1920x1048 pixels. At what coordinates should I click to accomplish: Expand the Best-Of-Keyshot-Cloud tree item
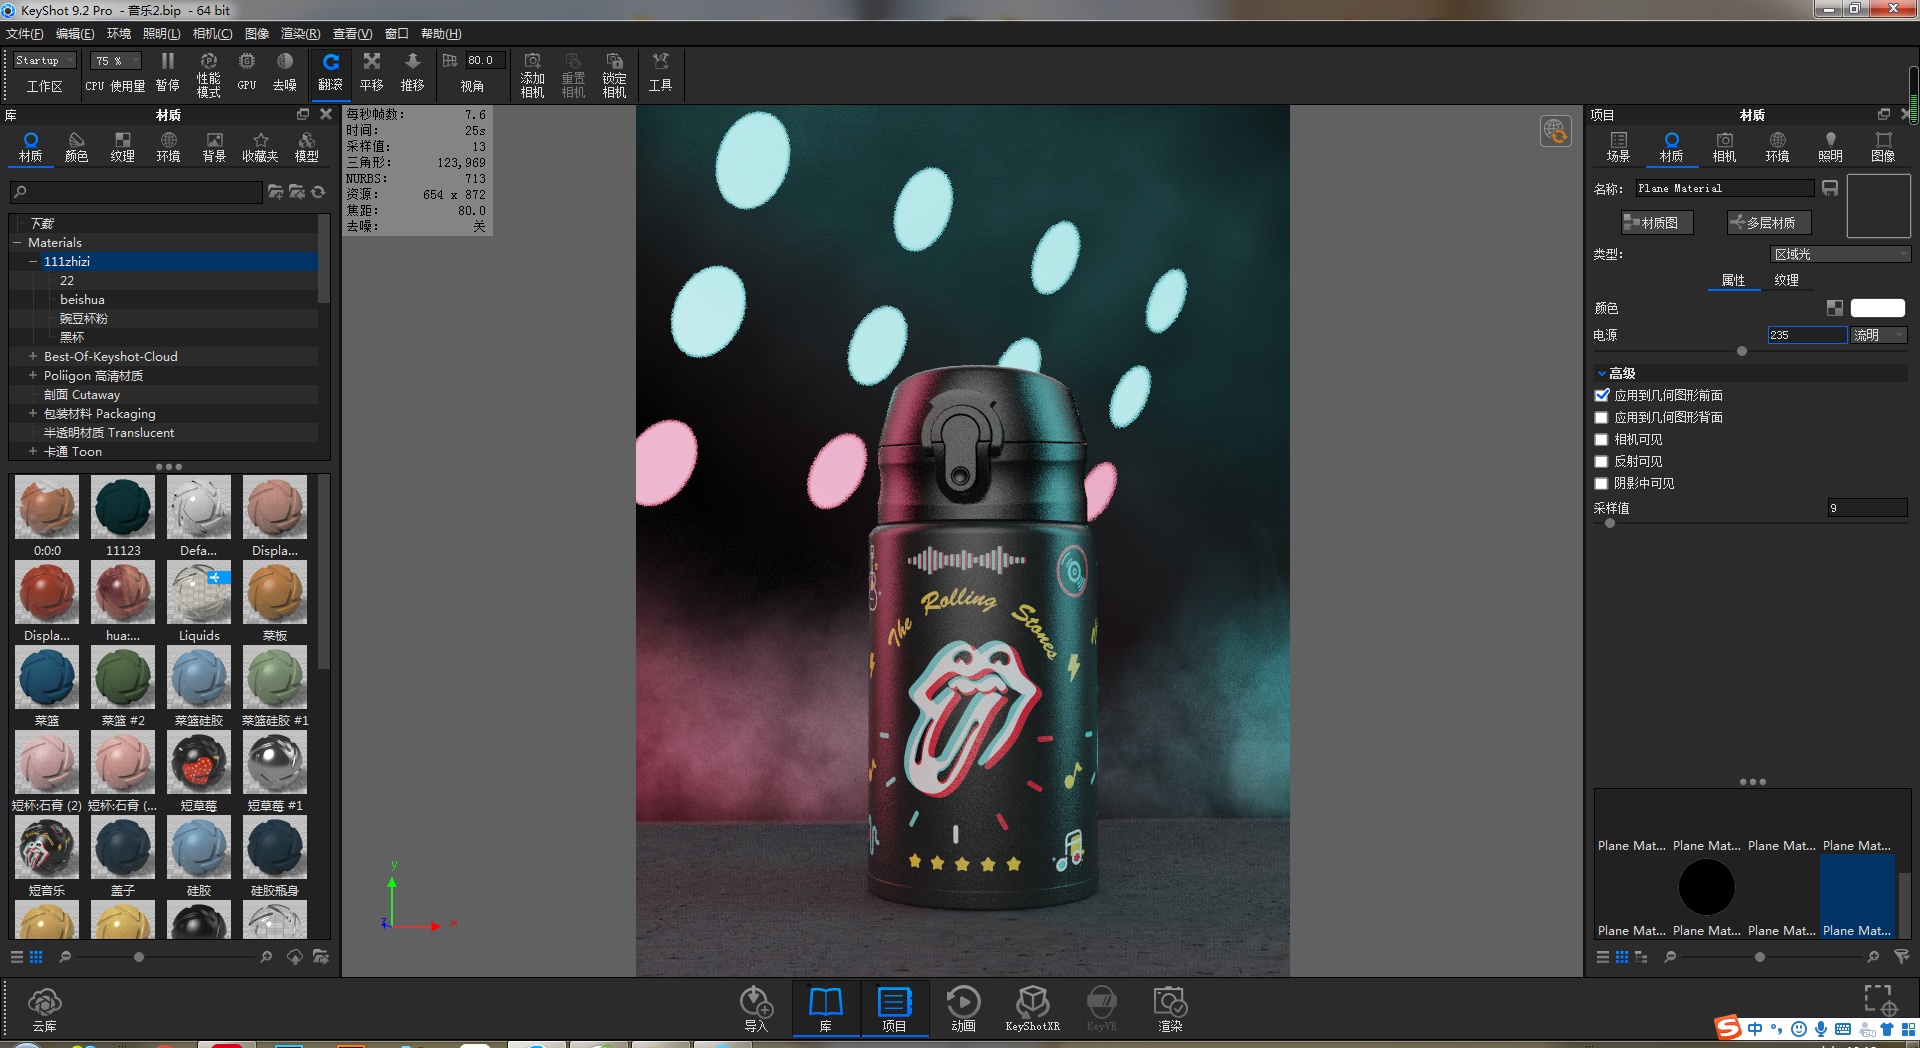(x=33, y=356)
